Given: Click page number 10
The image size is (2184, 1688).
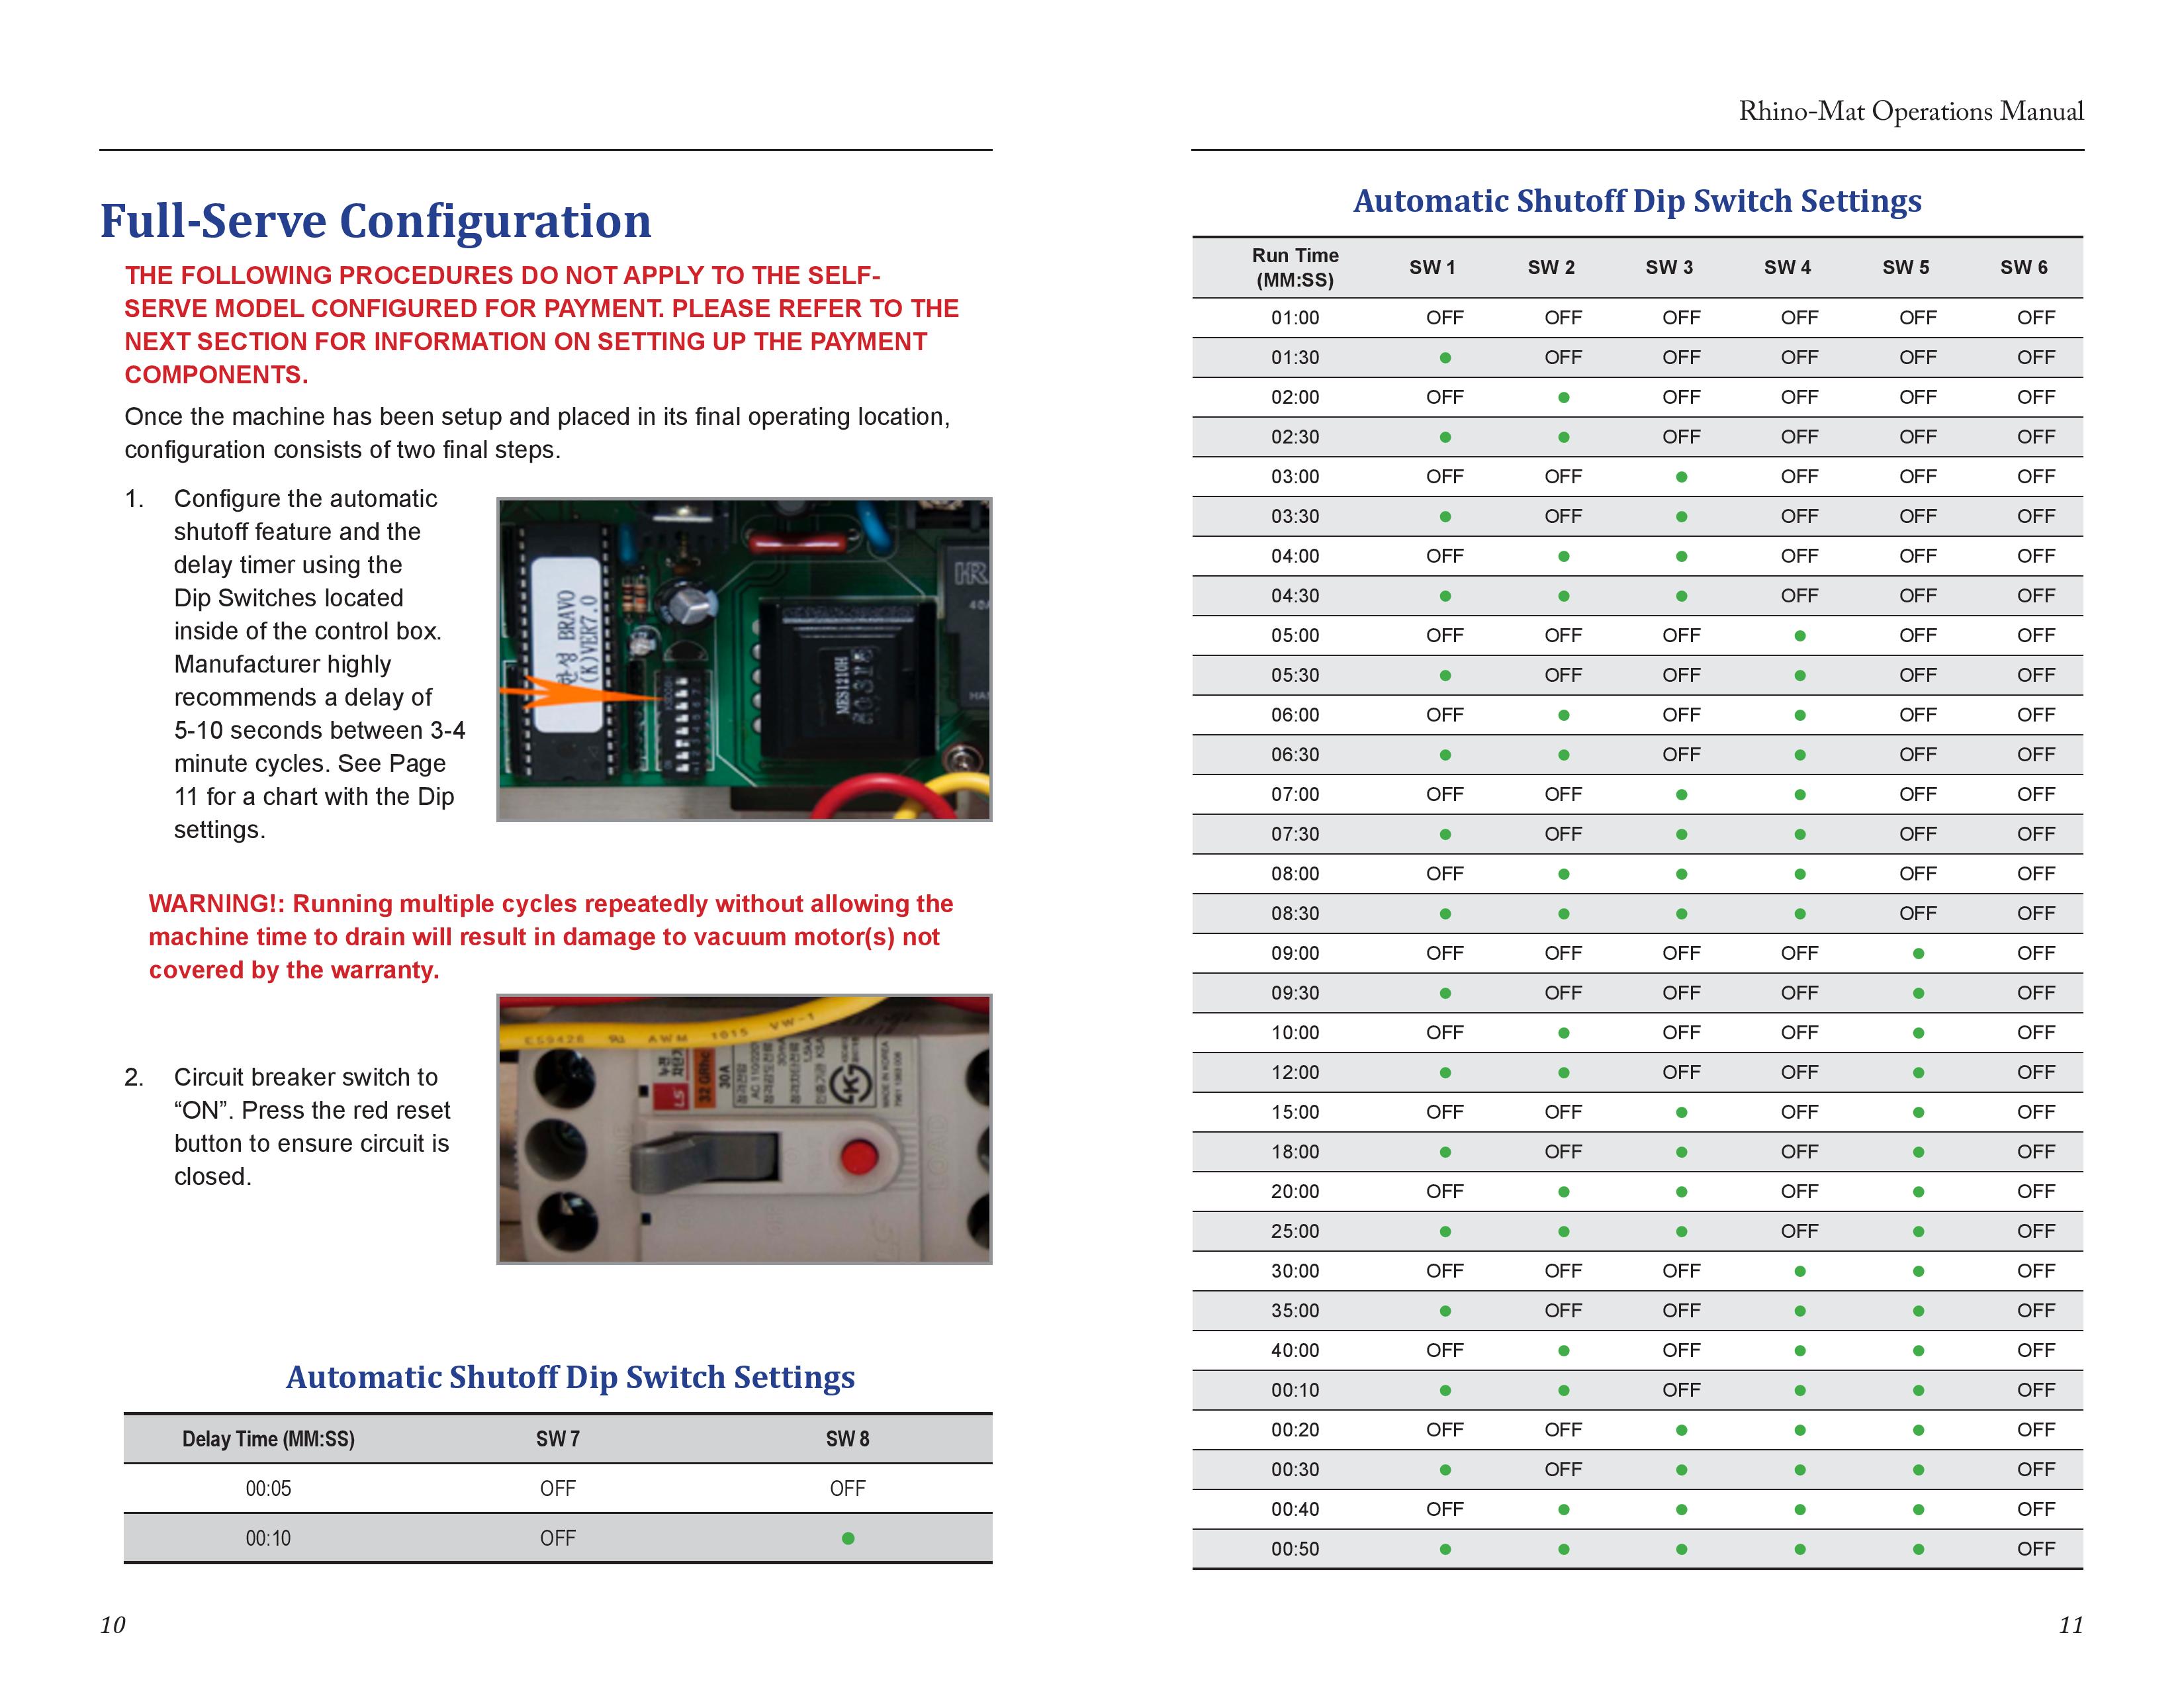Looking at the screenshot, I should (x=113, y=1625).
